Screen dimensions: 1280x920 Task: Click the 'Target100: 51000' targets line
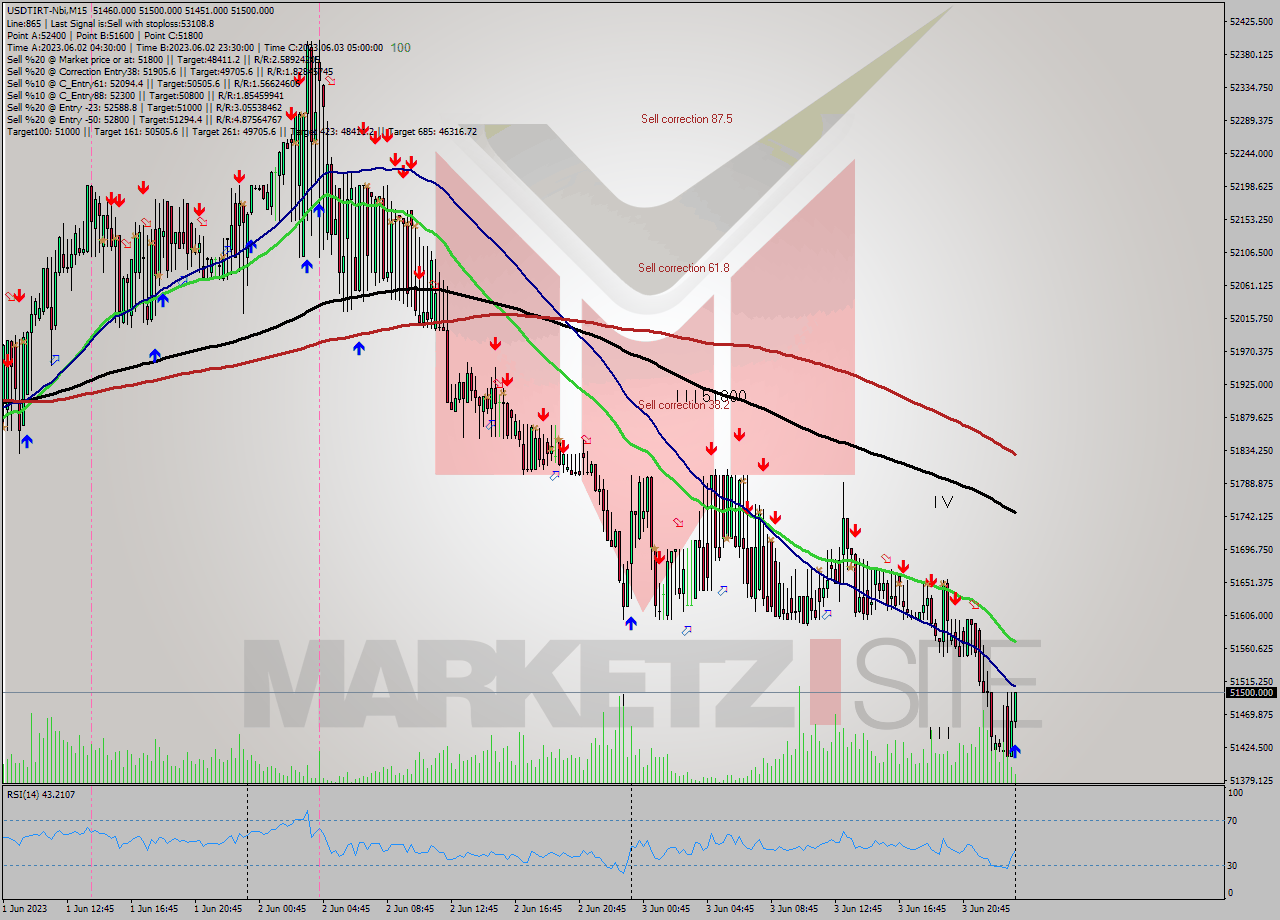click(x=241, y=131)
